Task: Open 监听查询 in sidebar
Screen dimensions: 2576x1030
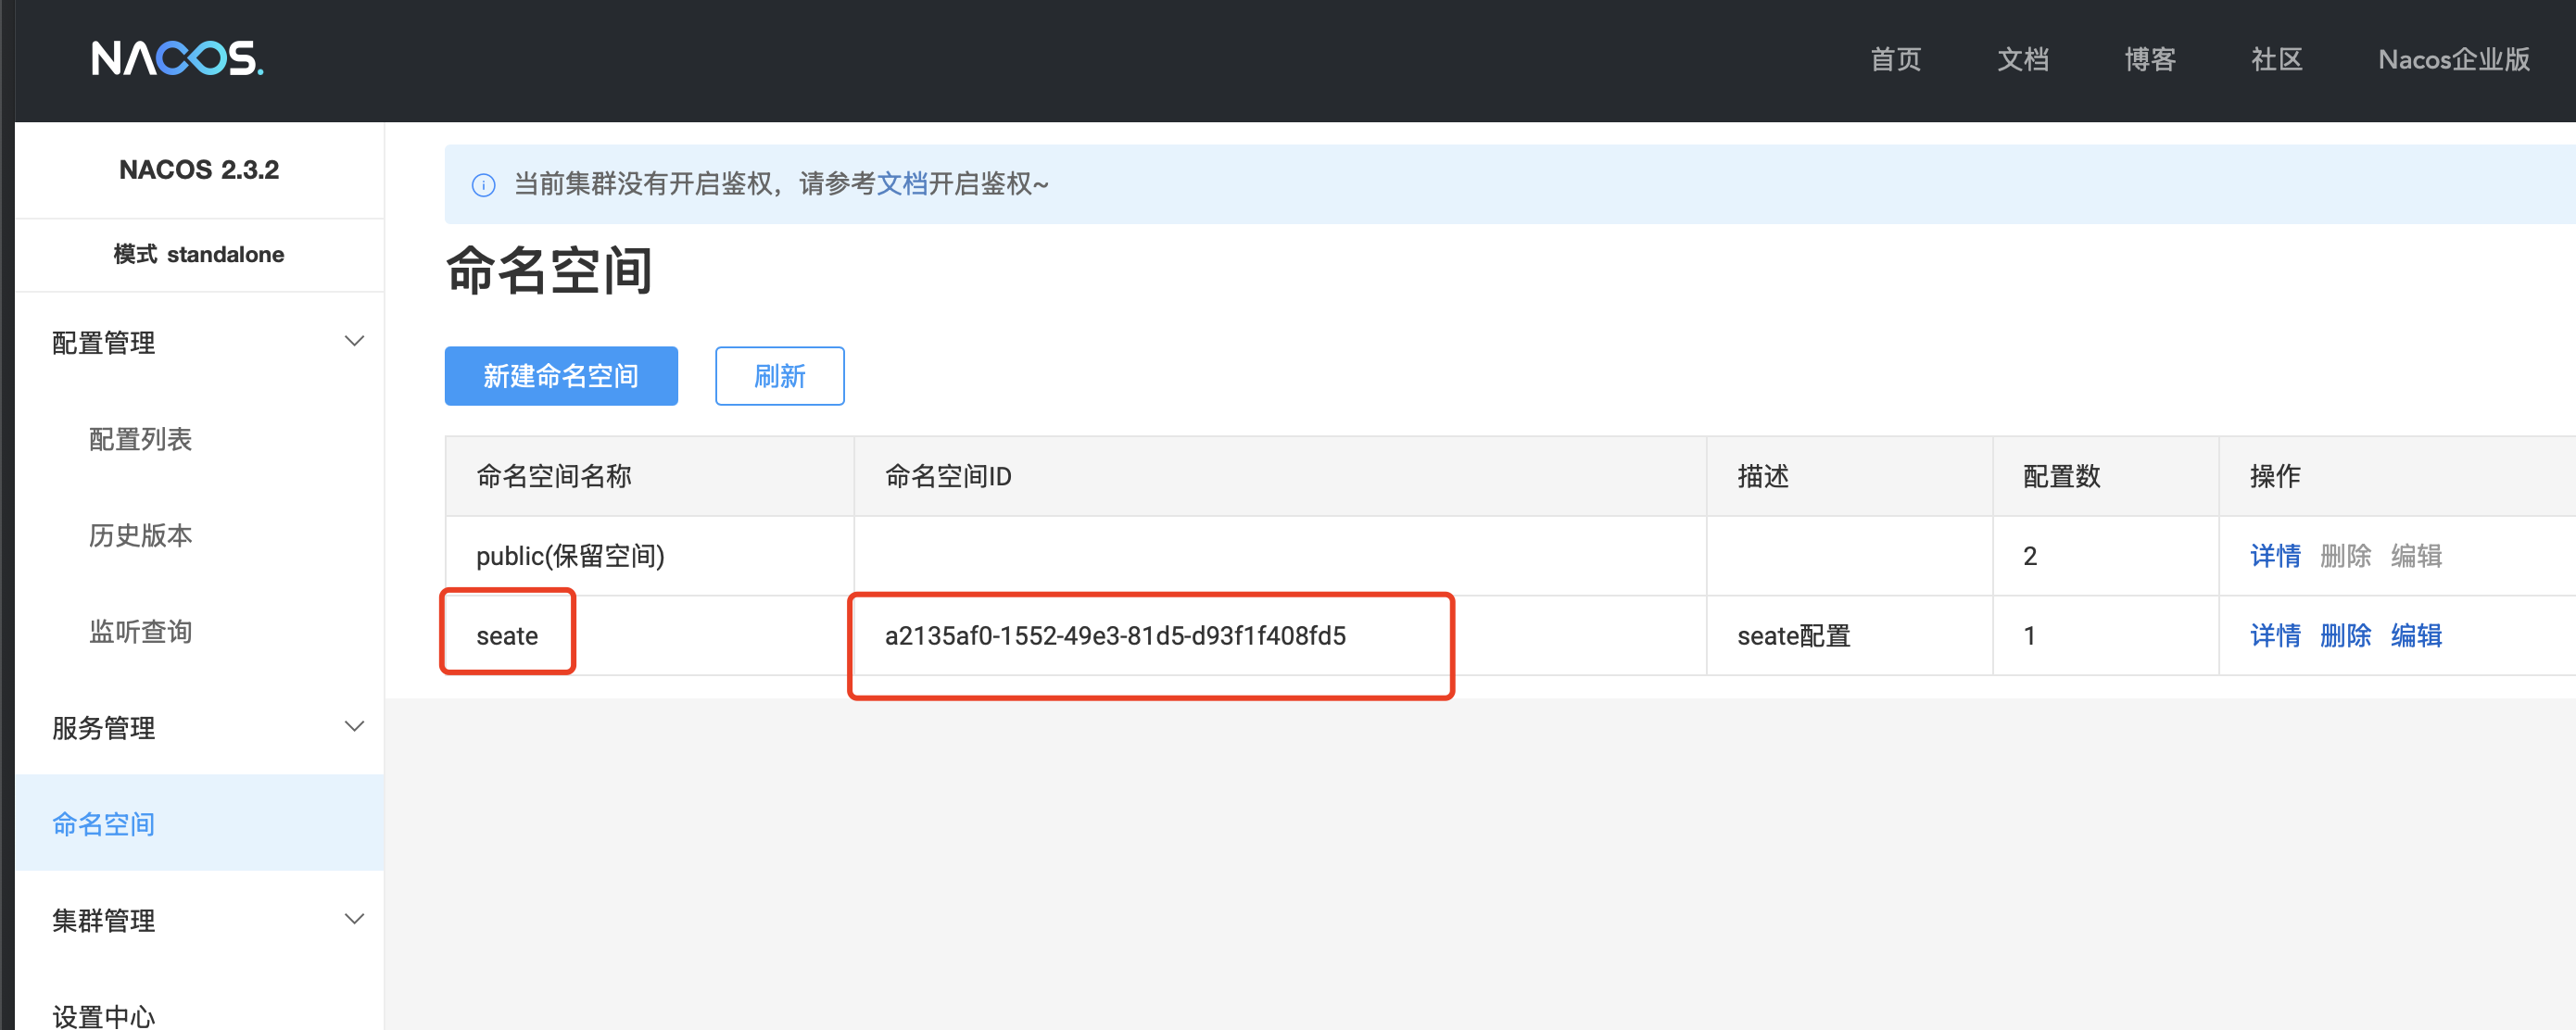Action: [140, 631]
